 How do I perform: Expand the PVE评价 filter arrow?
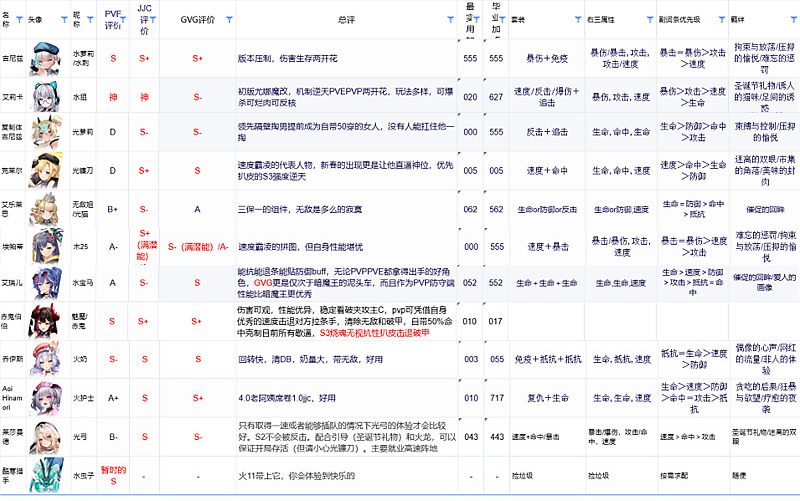click(127, 19)
